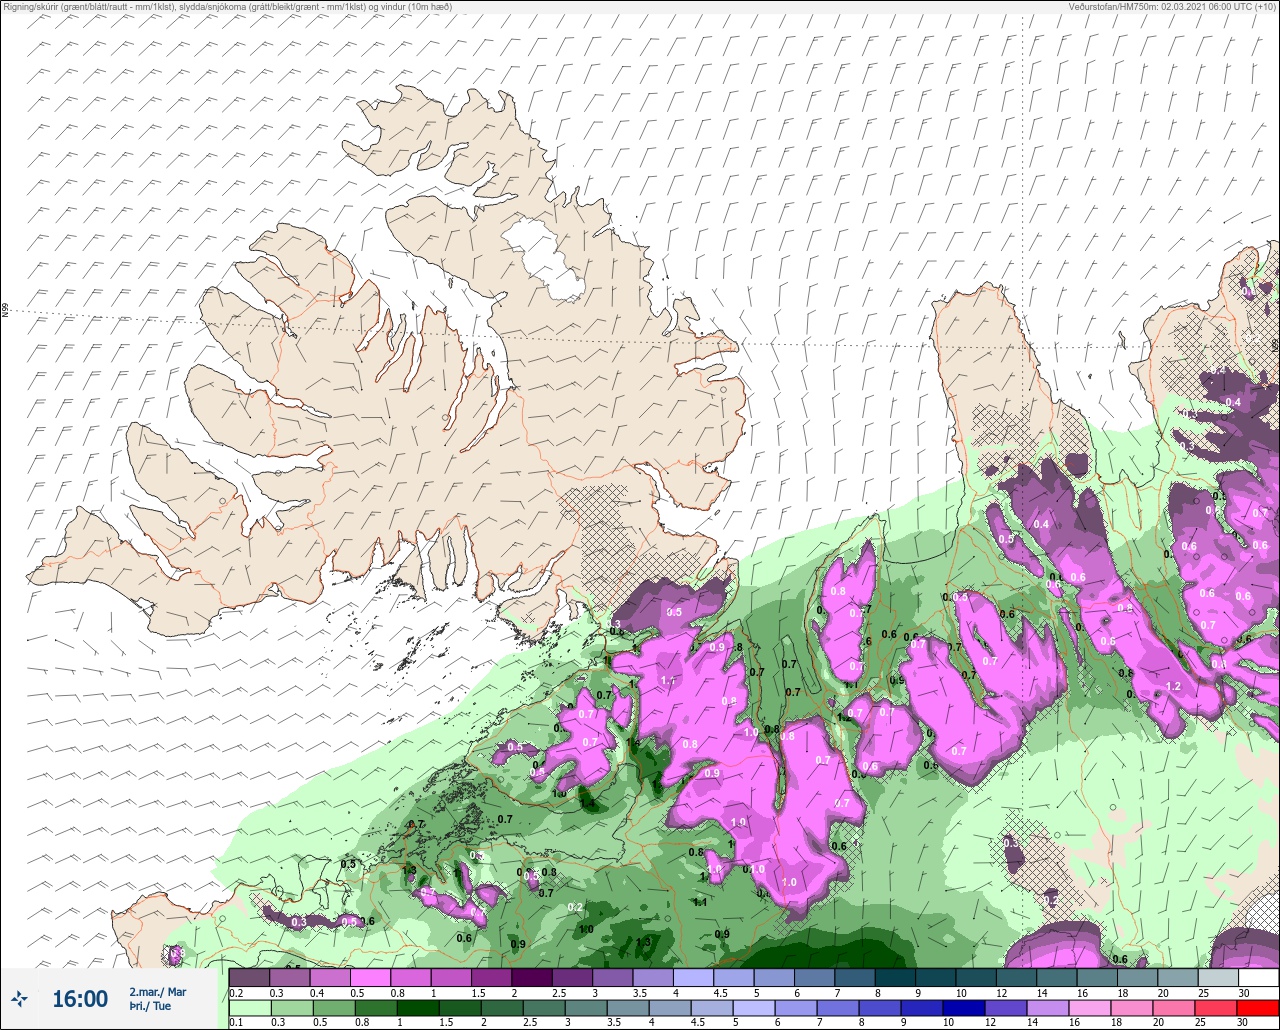Click the N99 latitude label on left edge
The width and height of the screenshot is (1280, 1030).
tap(5, 311)
